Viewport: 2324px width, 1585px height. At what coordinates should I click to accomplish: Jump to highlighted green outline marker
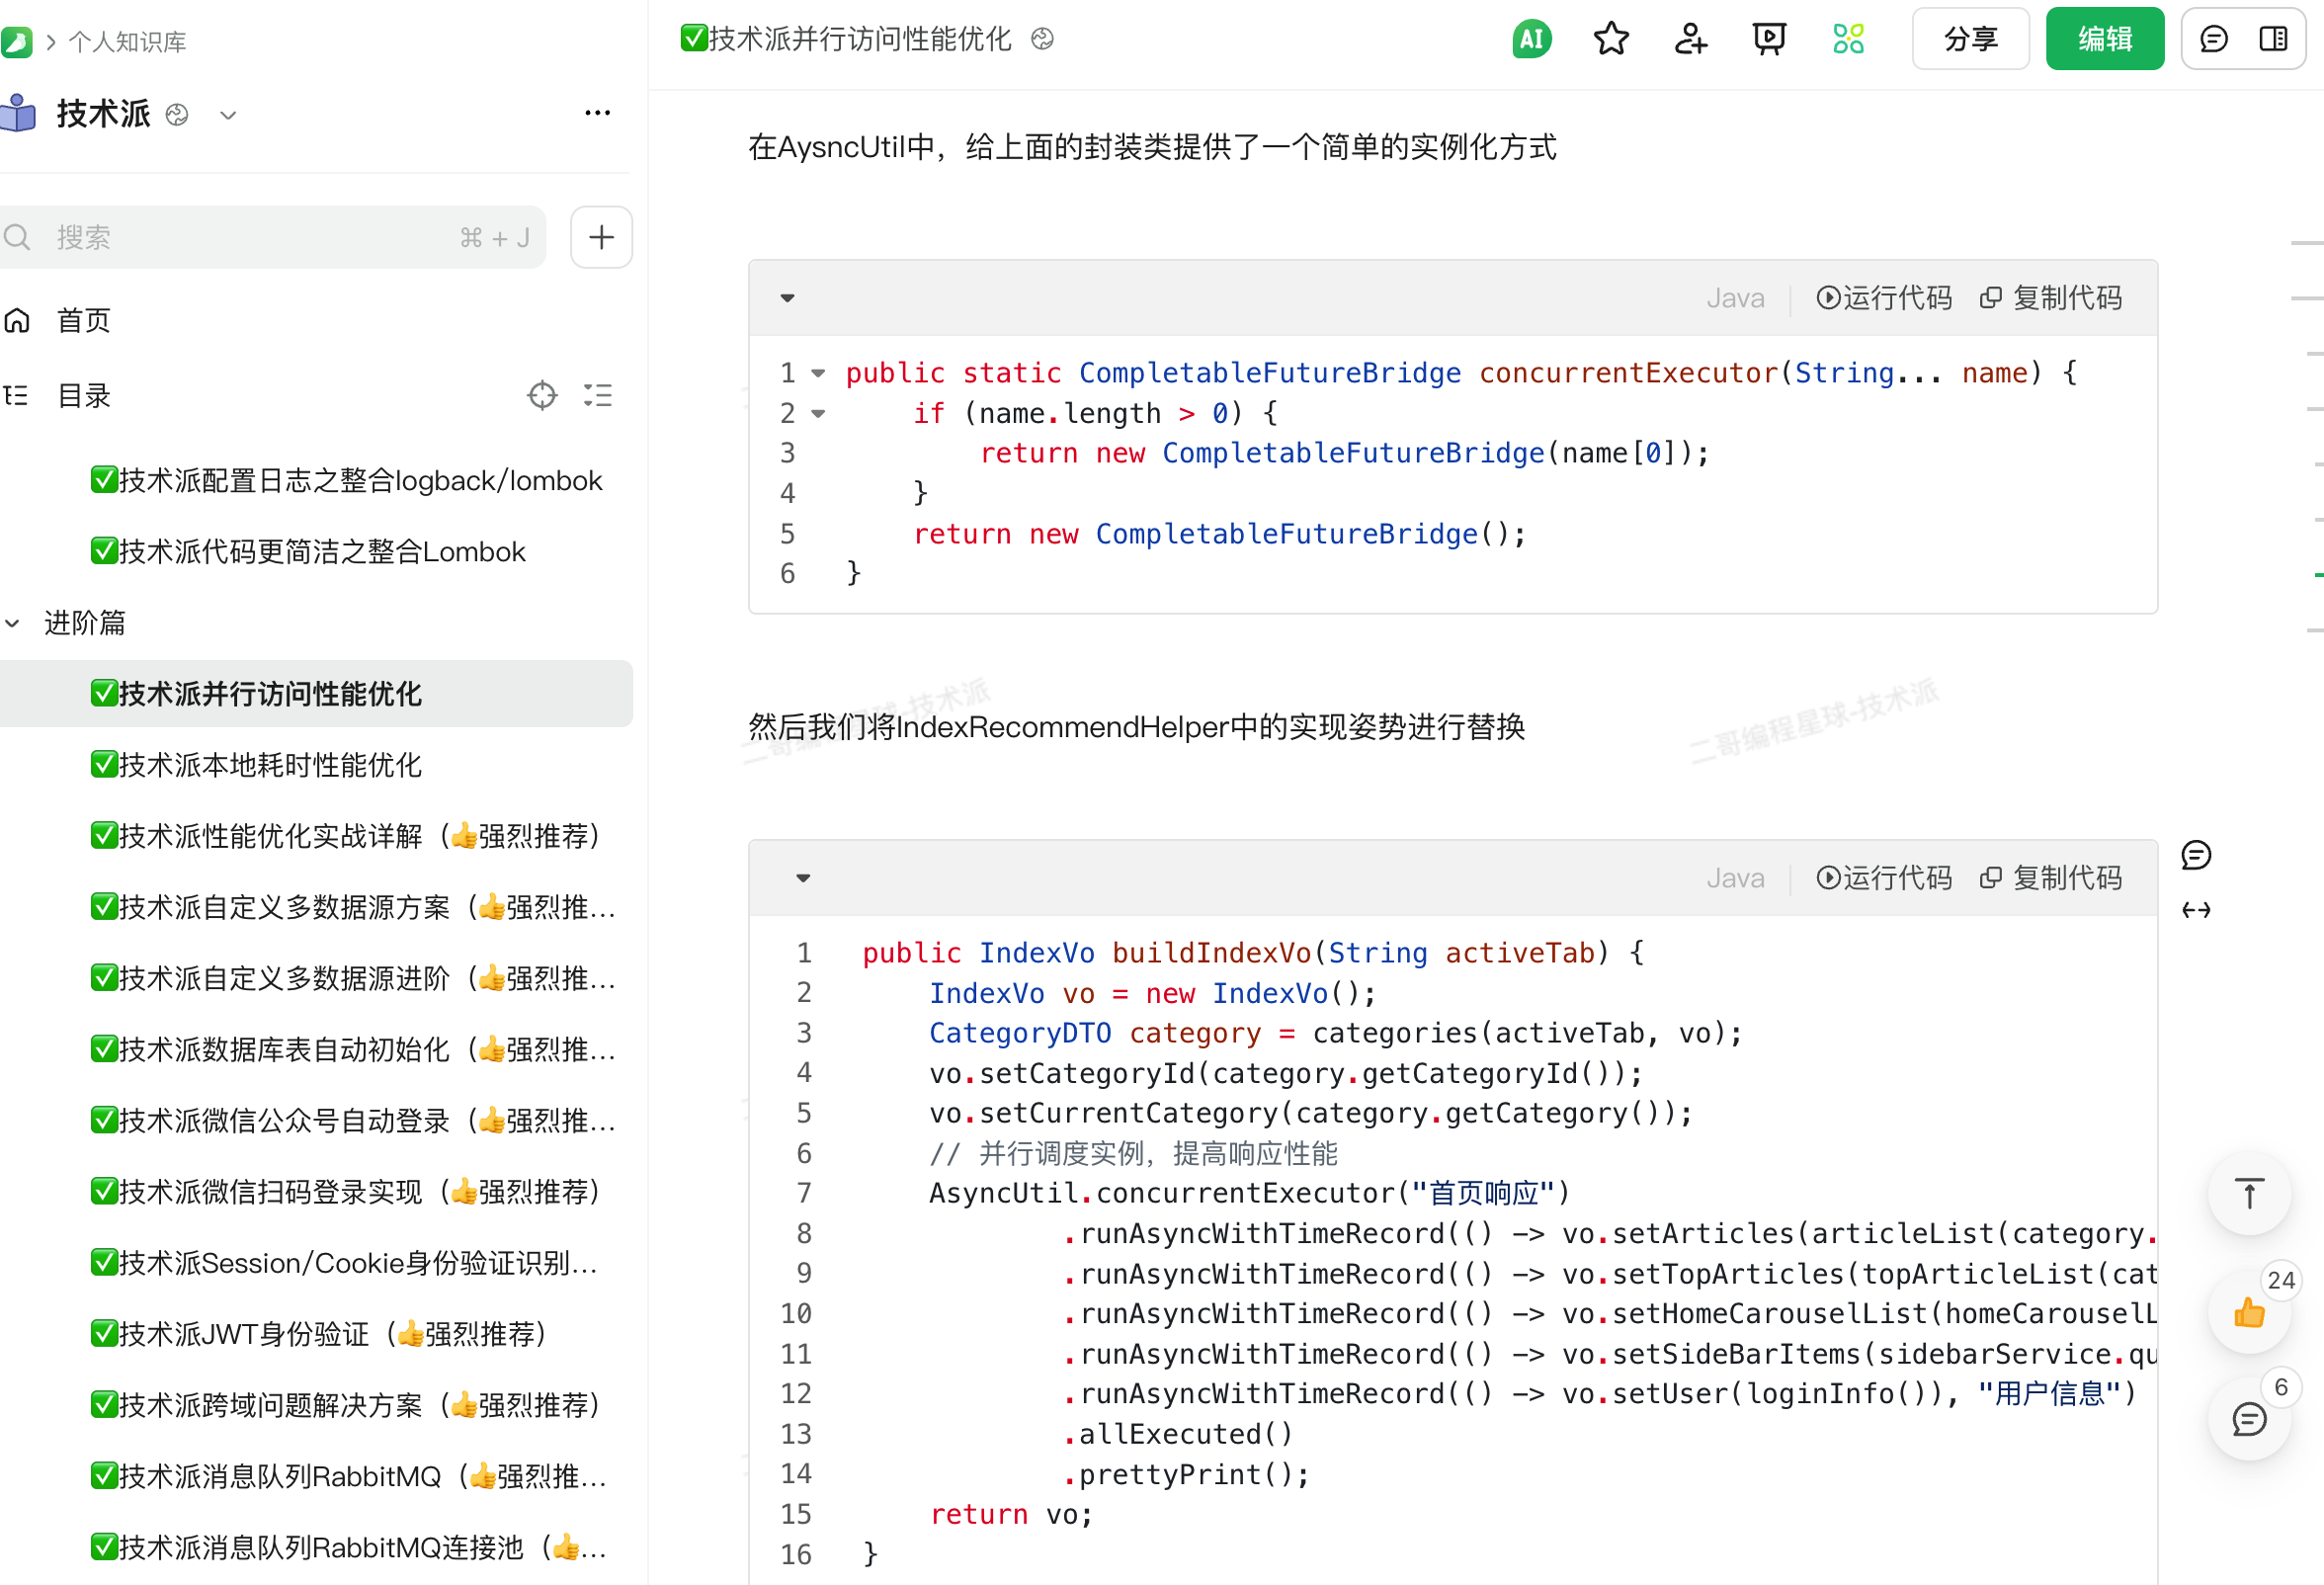point(2317,575)
